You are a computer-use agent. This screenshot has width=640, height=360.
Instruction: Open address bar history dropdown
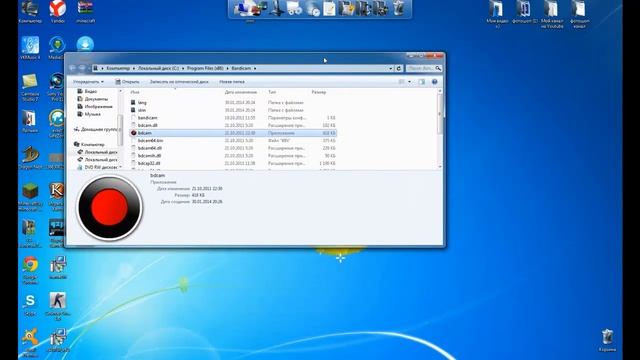click(391, 68)
